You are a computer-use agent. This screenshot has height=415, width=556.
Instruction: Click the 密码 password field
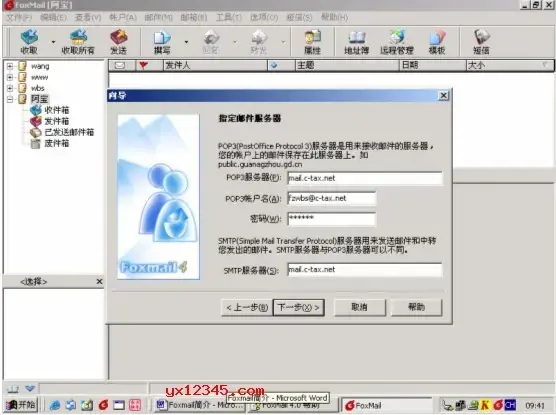(x=332, y=218)
